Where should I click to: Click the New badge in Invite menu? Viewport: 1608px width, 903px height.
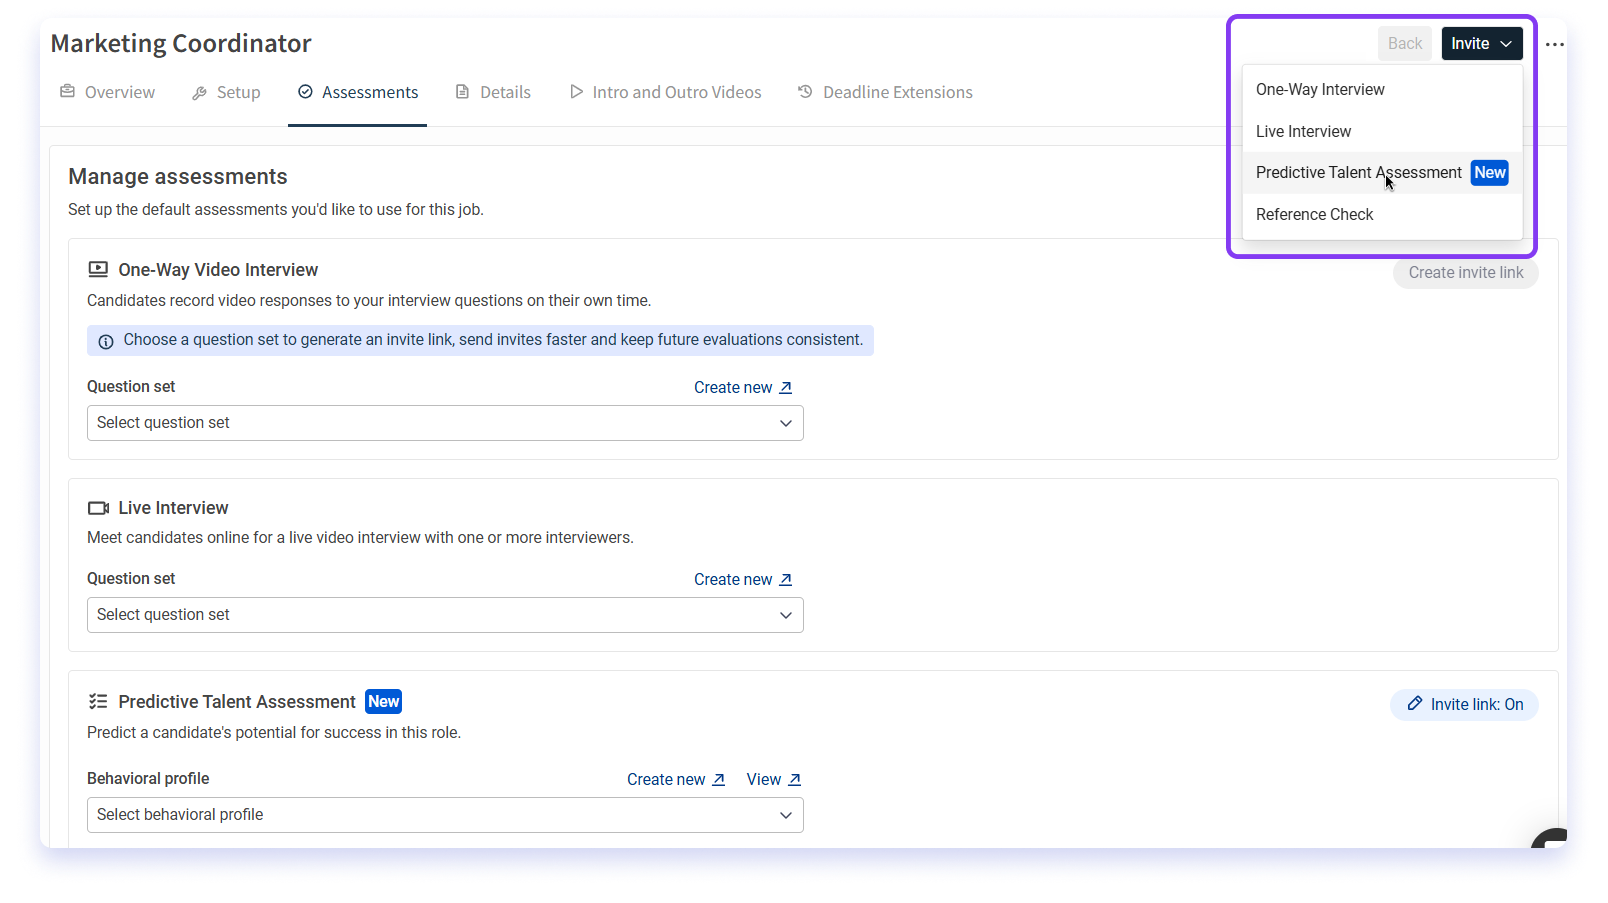tap(1490, 173)
